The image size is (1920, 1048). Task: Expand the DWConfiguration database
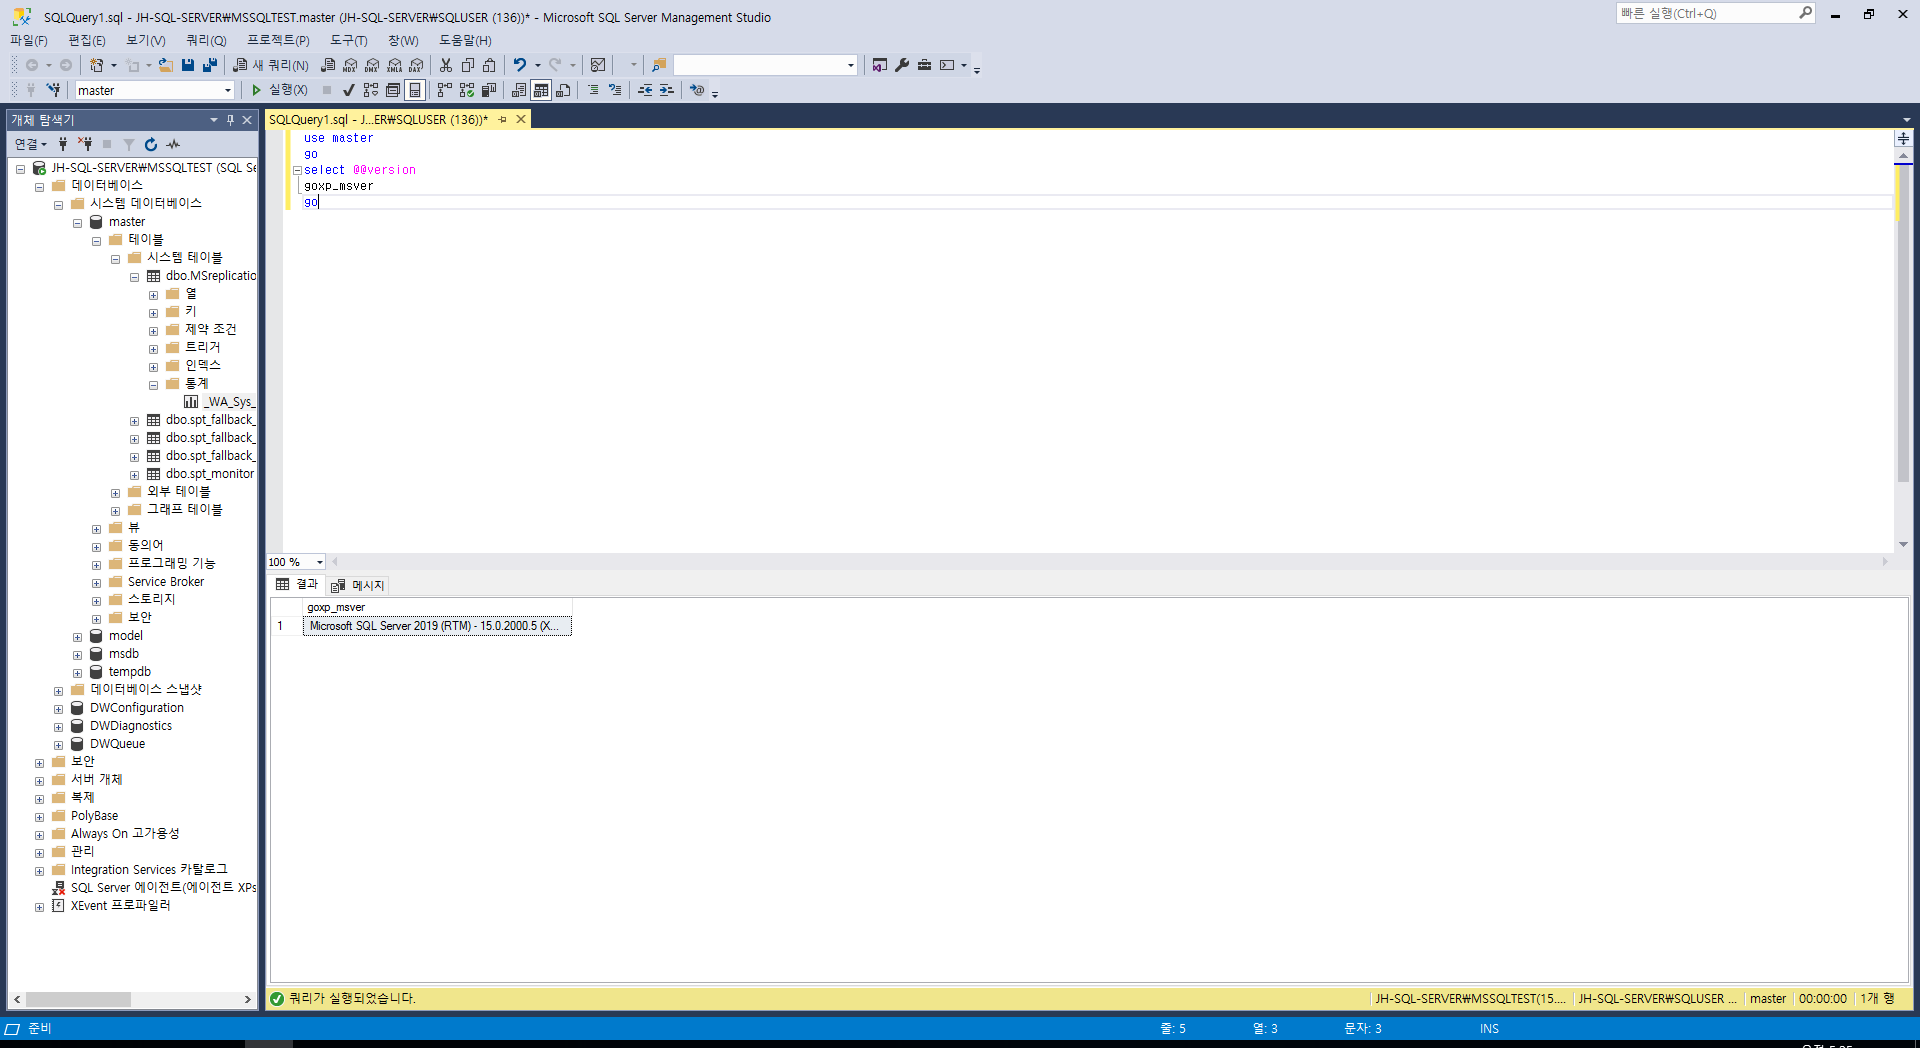[x=58, y=709]
